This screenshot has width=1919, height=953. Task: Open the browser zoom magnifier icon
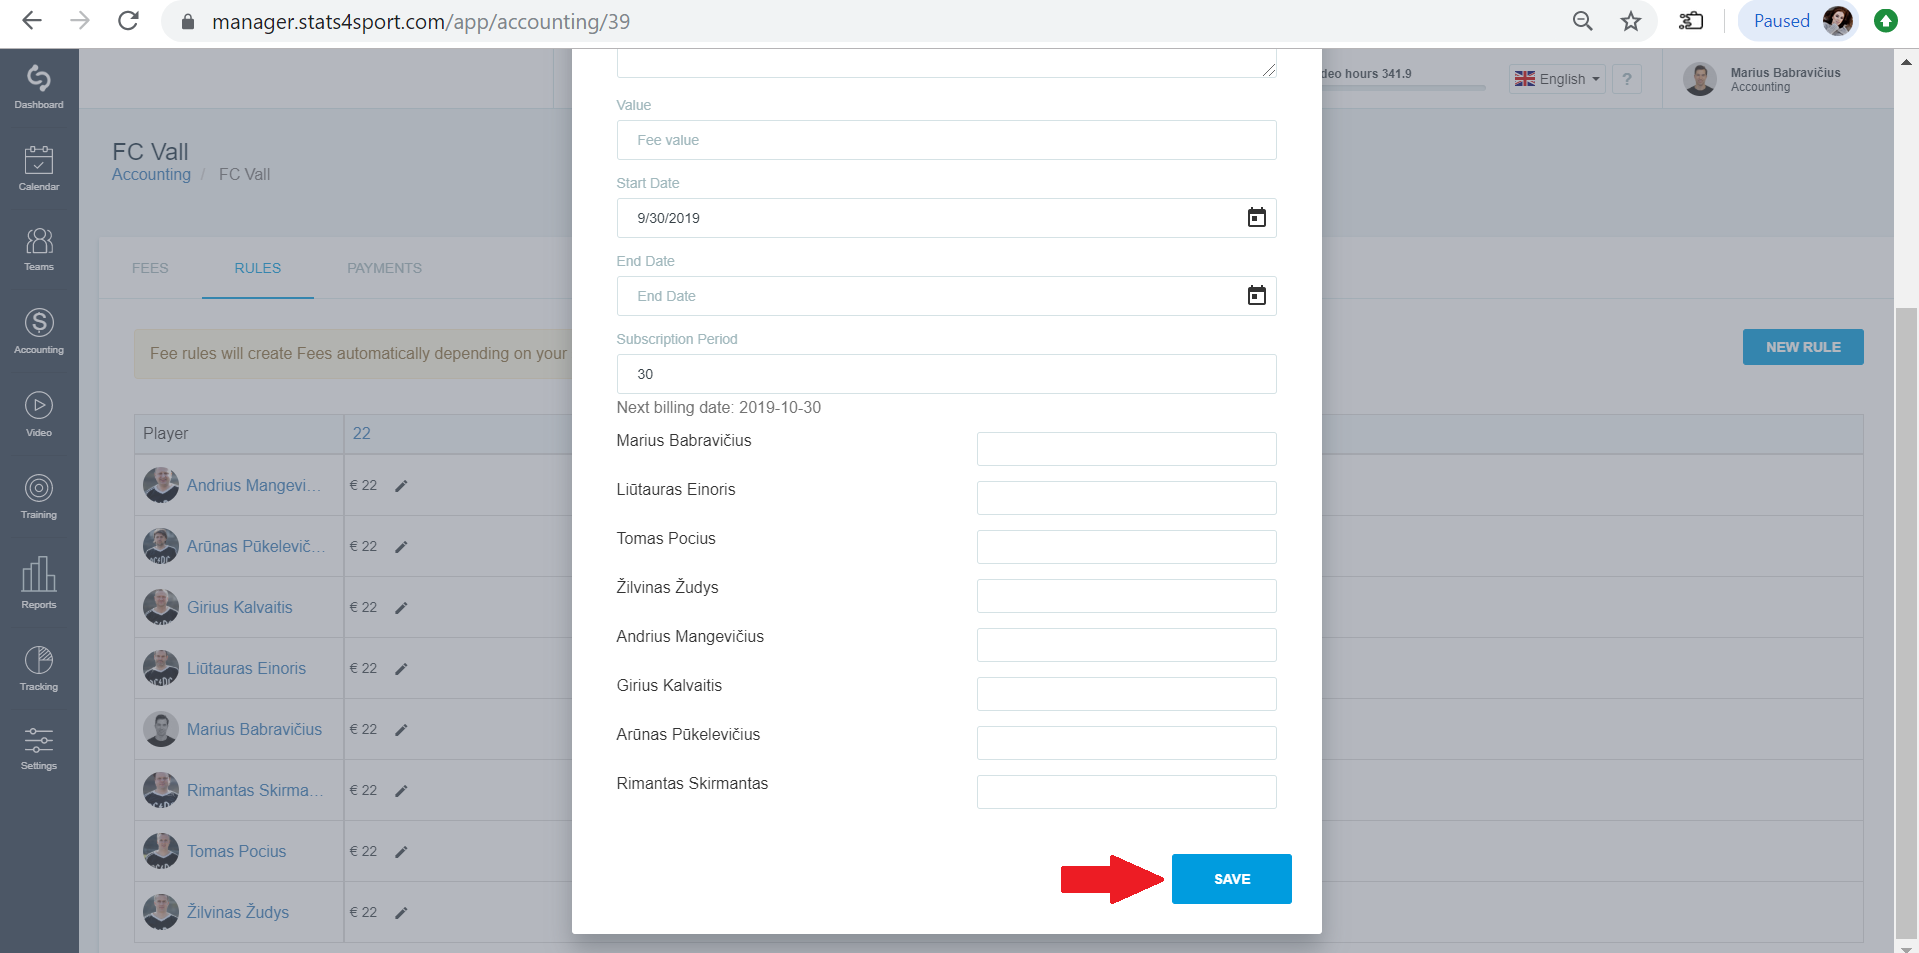tap(1582, 21)
